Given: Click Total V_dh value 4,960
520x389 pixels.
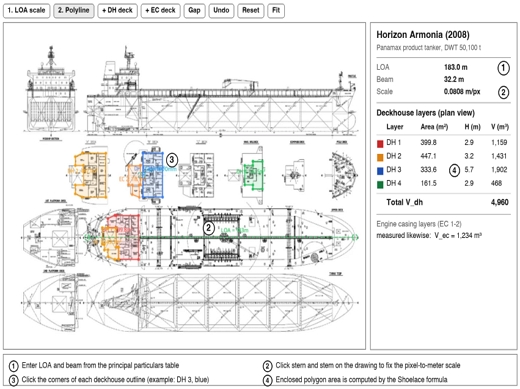Looking at the screenshot, I should 499,202.
